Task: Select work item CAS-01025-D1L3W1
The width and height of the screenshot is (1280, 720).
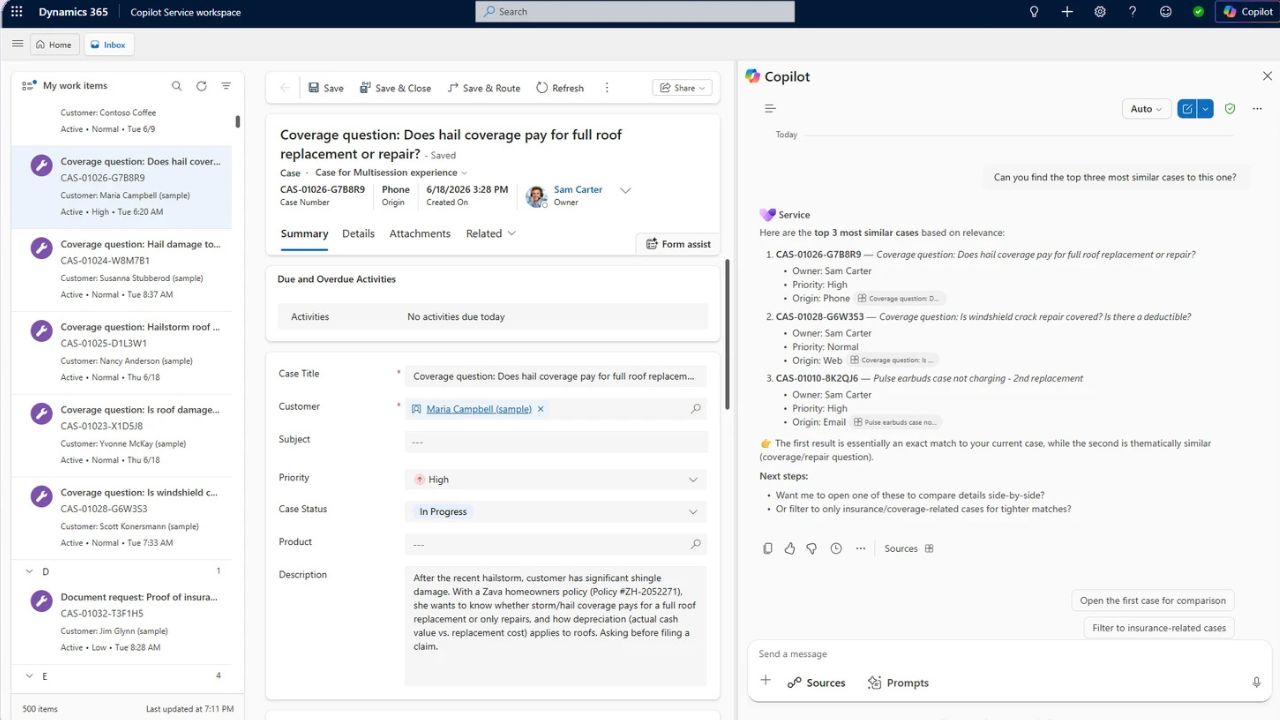Action: [x=121, y=353]
